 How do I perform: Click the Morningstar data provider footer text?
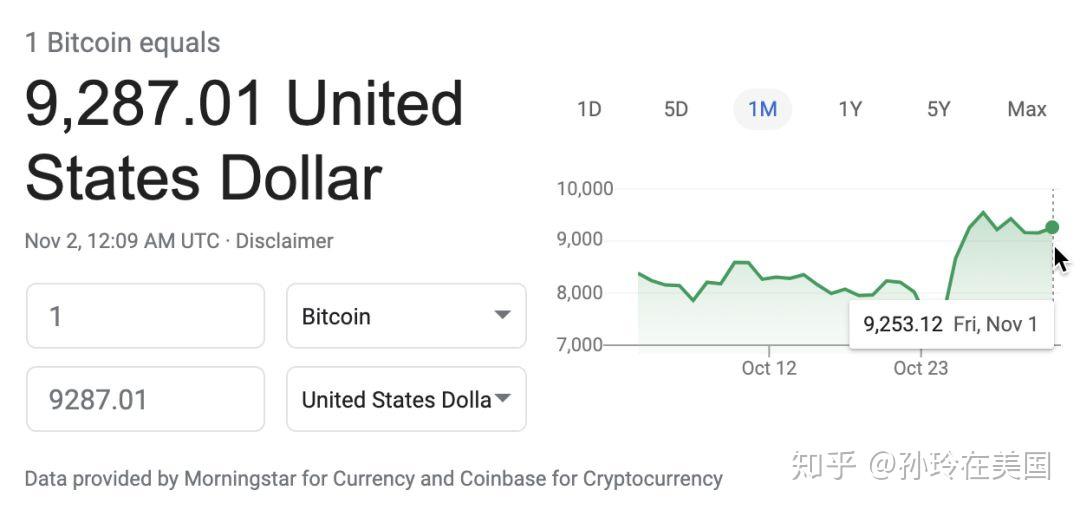(x=373, y=478)
